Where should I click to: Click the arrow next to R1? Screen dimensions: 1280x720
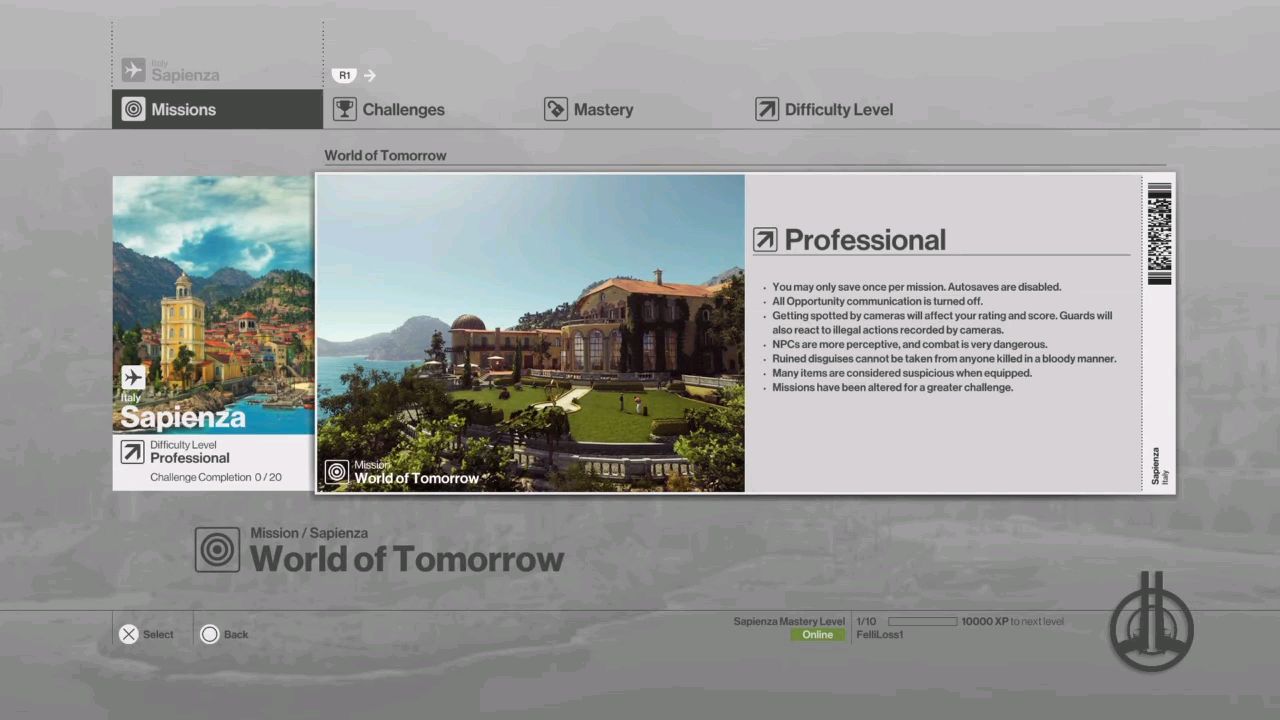[370, 75]
